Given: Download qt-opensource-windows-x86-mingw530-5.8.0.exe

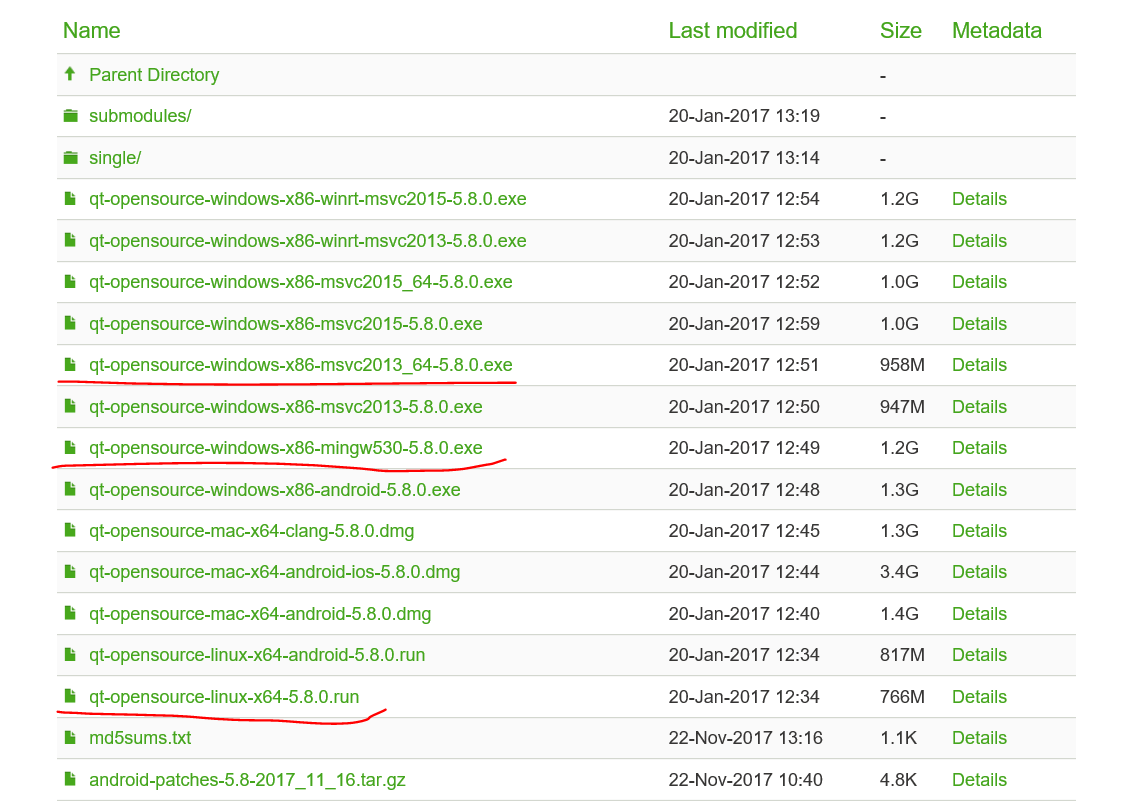Looking at the screenshot, I should point(286,448).
